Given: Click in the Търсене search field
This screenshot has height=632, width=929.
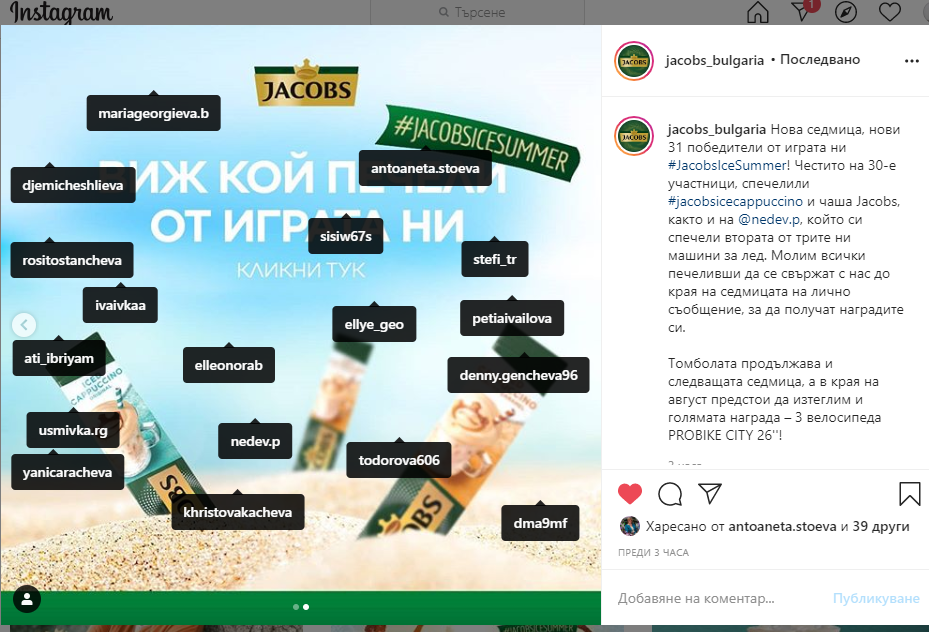Looking at the screenshot, I should pyautogui.click(x=478, y=12).
